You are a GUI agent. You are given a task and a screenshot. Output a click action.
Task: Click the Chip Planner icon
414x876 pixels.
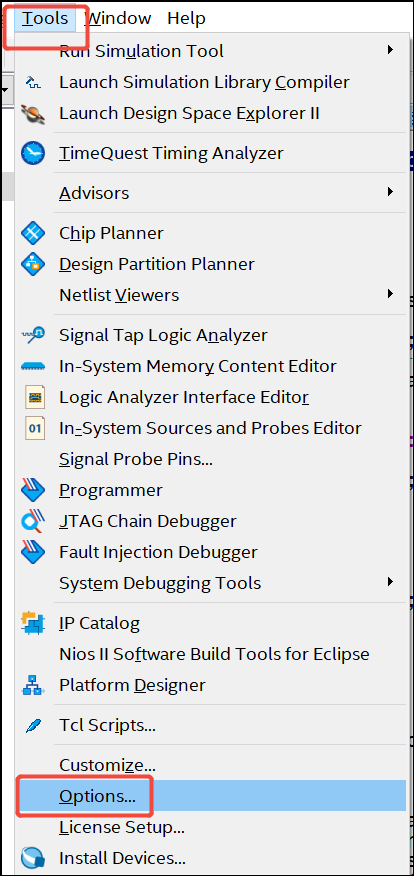pos(33,233)
